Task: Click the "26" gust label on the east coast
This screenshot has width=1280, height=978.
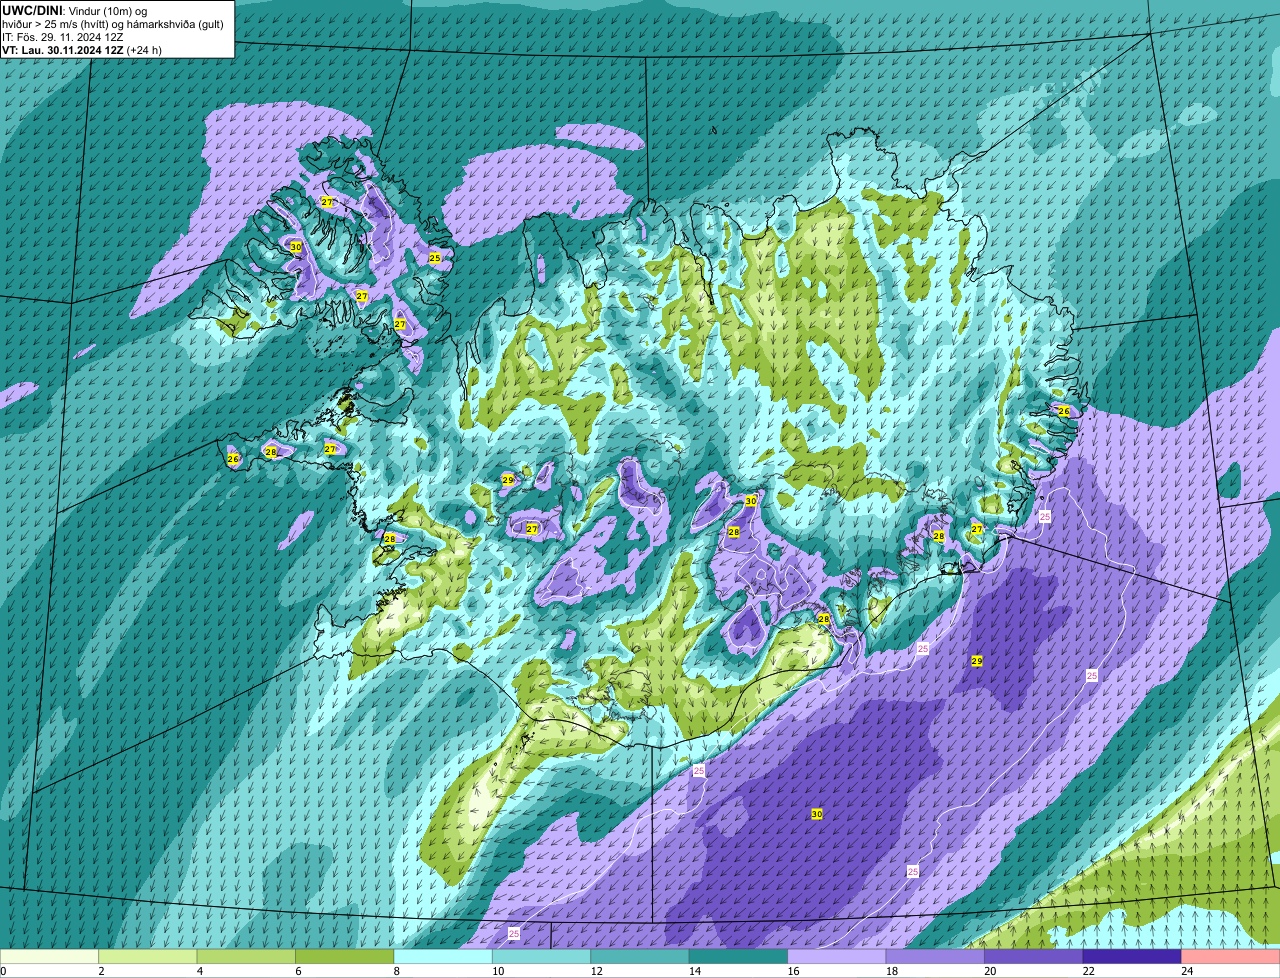Action: tap(1063, 411)
